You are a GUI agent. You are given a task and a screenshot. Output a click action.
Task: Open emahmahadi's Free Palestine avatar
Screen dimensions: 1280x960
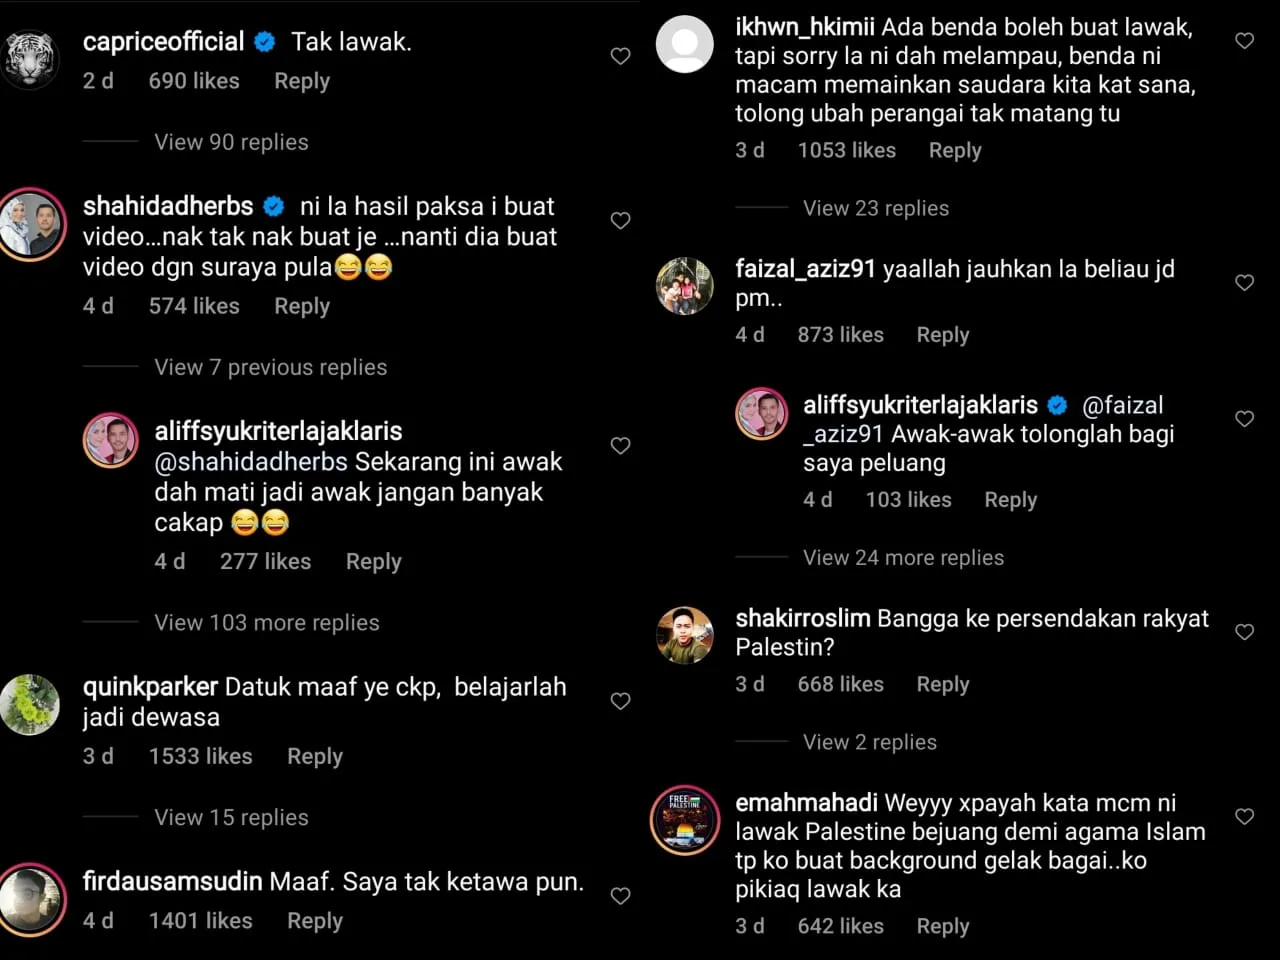[x=685, y=820]
